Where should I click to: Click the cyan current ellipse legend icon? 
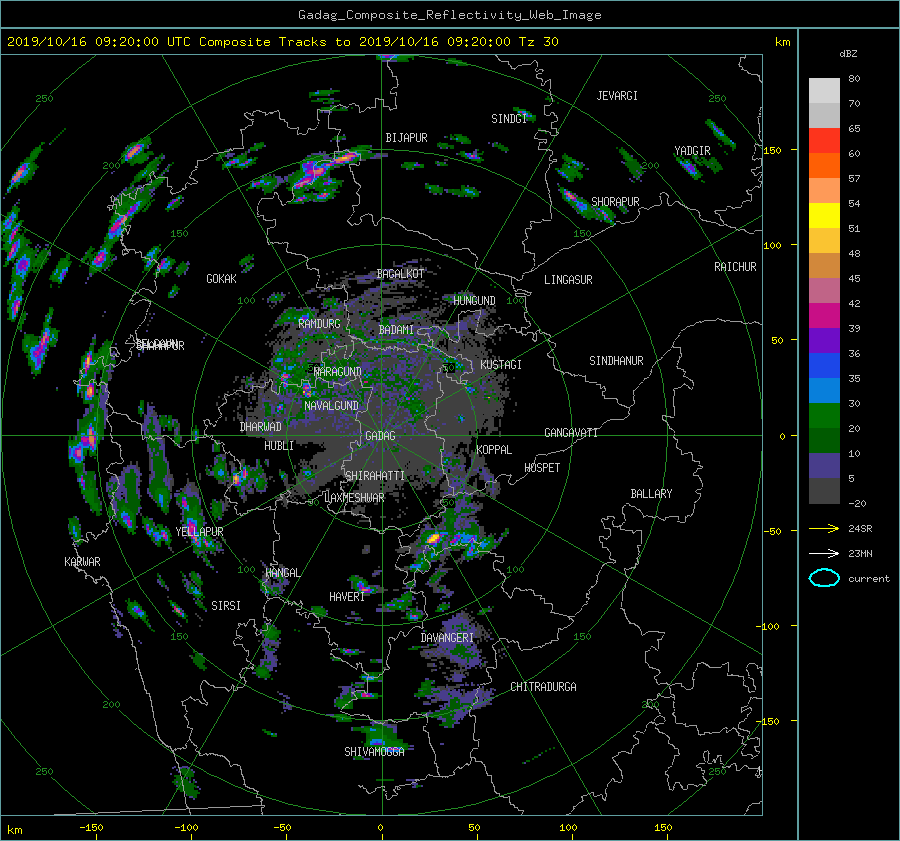[824, 578]
